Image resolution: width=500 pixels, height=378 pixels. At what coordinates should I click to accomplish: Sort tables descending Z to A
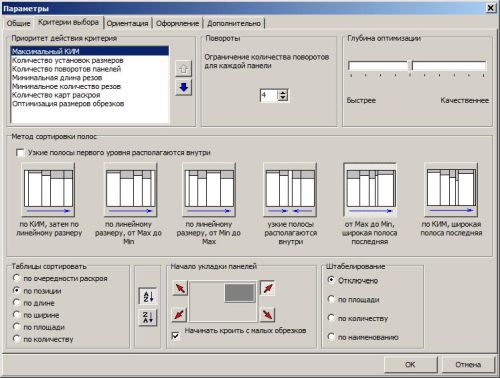pyautogui.click(x=148, y=317)
